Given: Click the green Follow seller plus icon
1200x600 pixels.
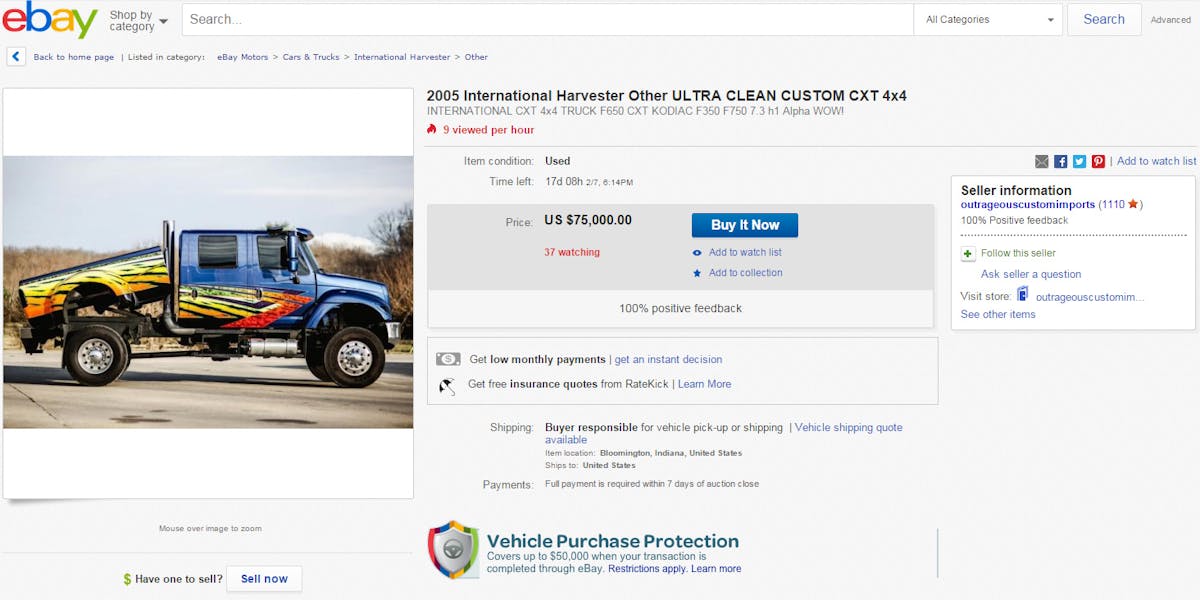Looking at the screenshot, I should coord(968,254).
